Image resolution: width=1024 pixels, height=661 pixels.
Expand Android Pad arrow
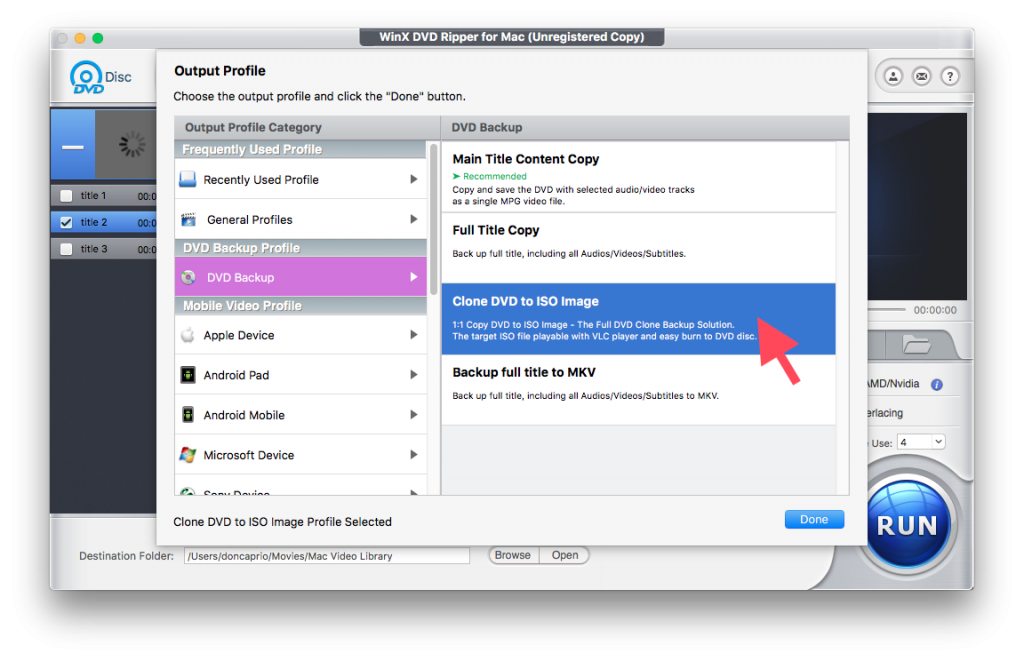point(413,374)
